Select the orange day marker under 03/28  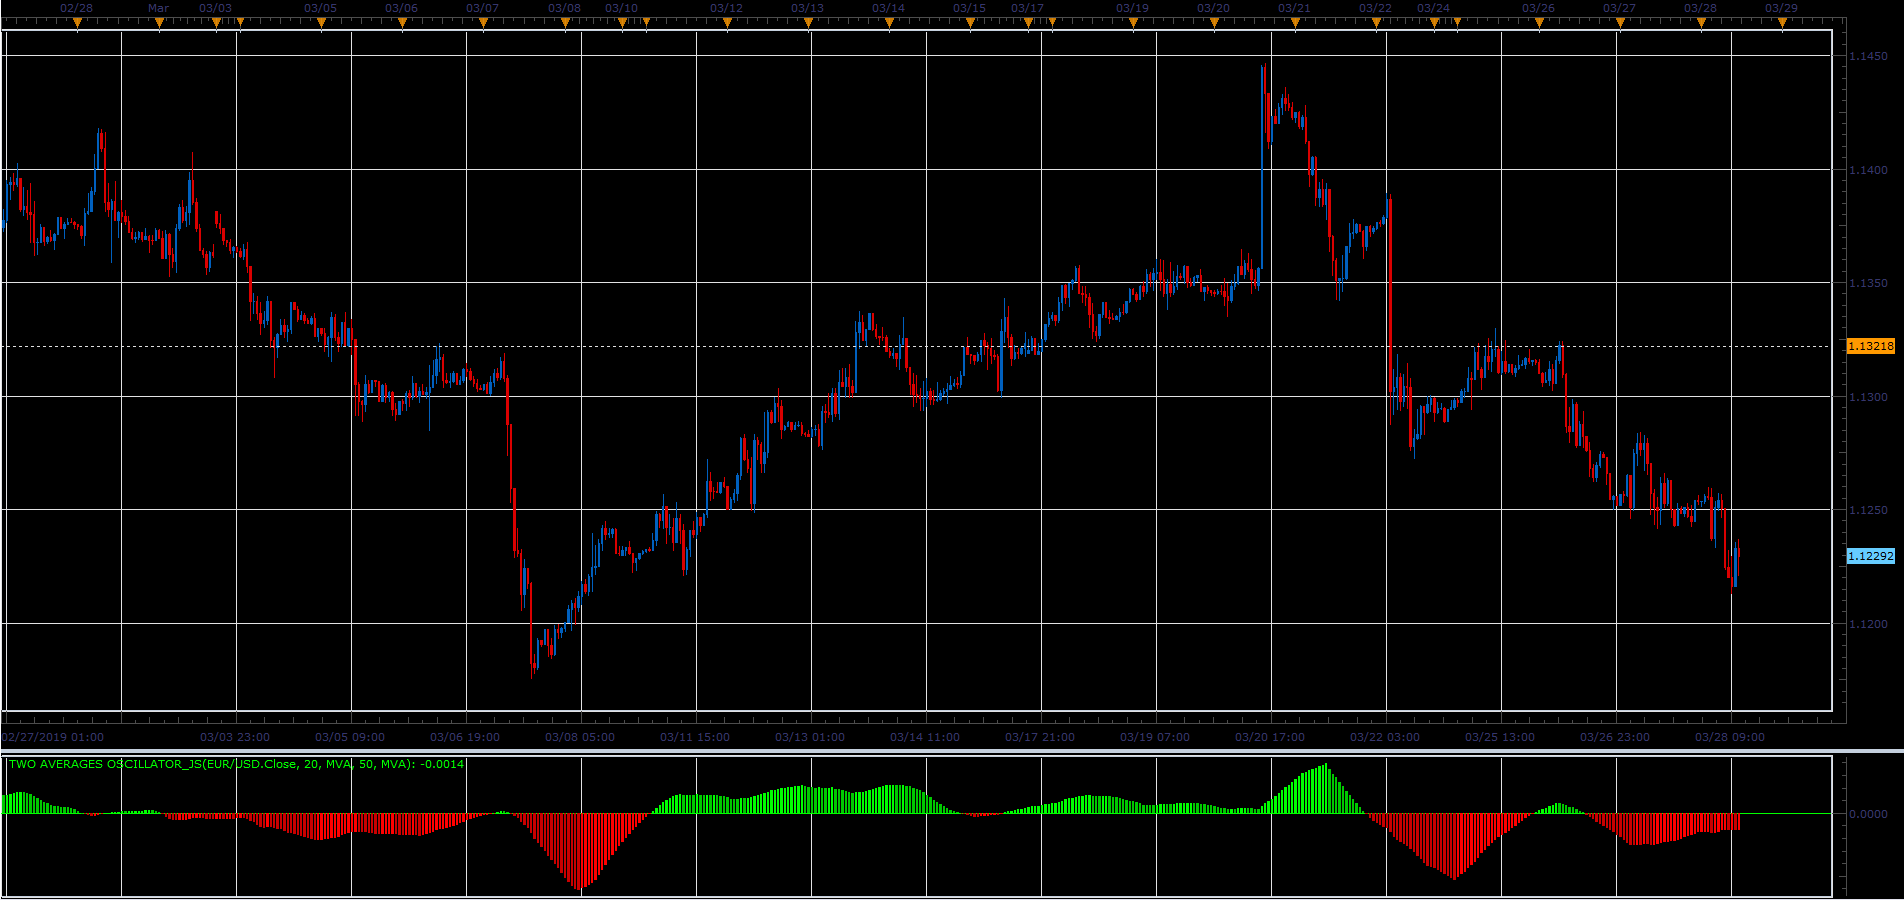click(x=1701, y=23)
